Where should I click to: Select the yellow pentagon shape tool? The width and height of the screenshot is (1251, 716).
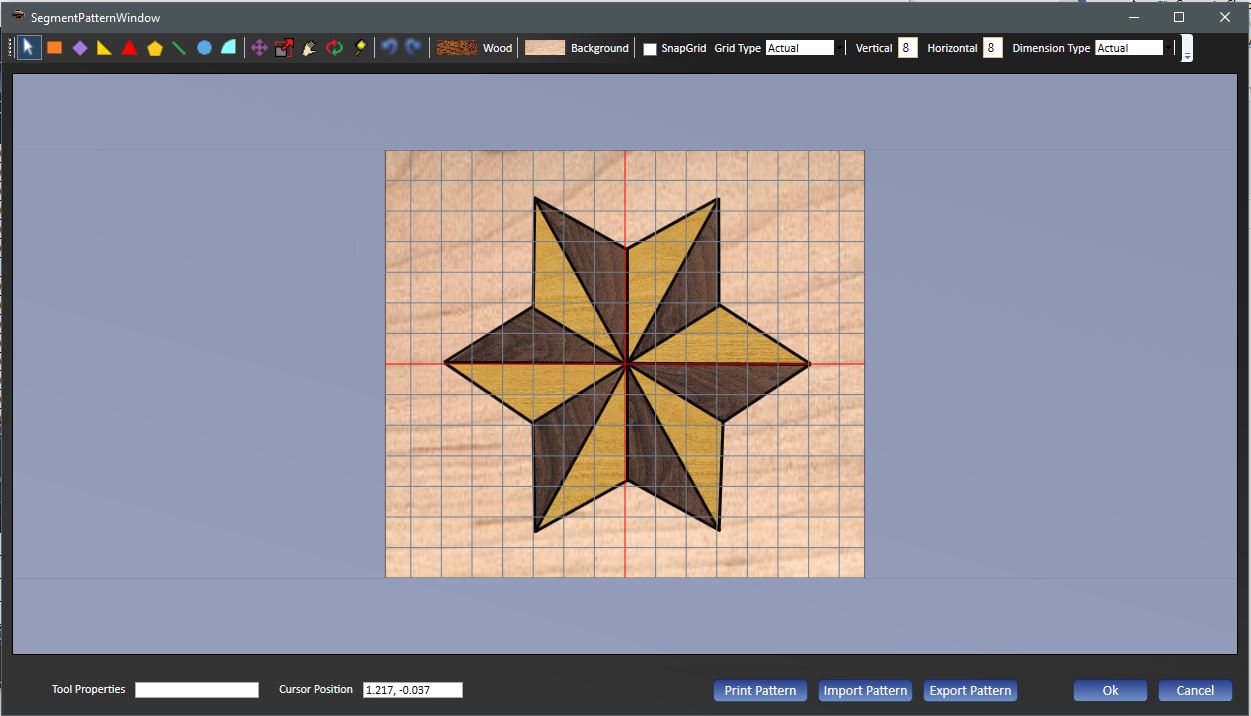(154, 48)
